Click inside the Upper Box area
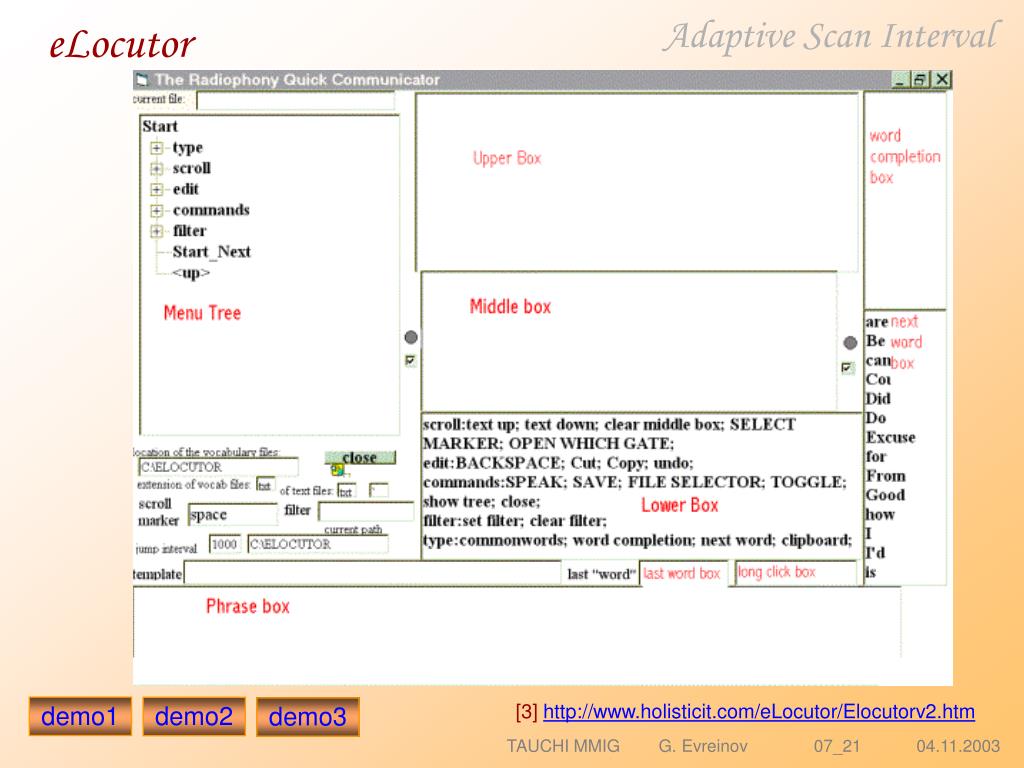Screen dimensions: 1024x768 click(637, 182)
